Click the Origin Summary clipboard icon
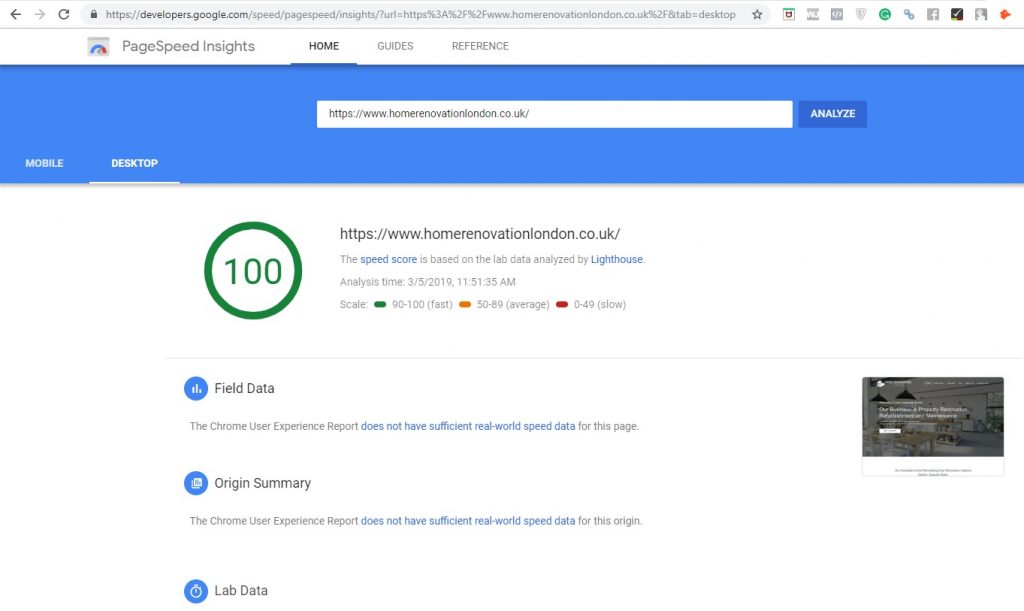 point(196,483)
